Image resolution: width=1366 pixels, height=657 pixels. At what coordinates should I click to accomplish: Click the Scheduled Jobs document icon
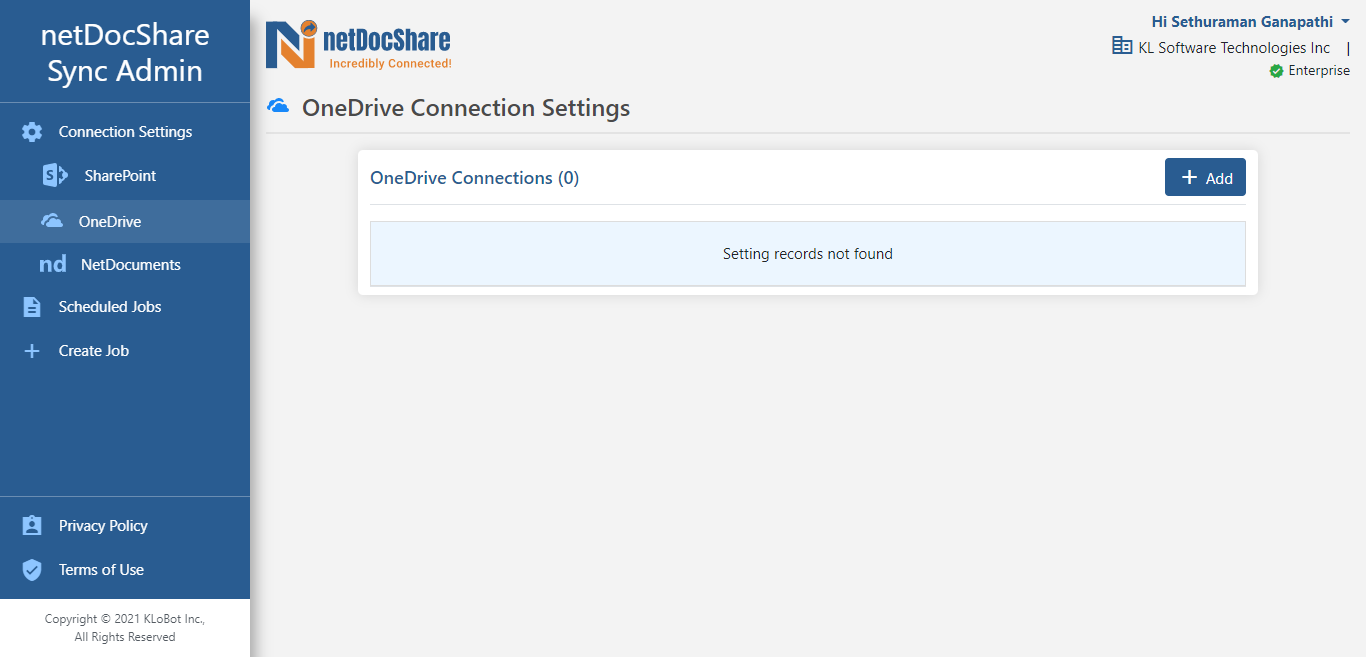coord(32,307)
